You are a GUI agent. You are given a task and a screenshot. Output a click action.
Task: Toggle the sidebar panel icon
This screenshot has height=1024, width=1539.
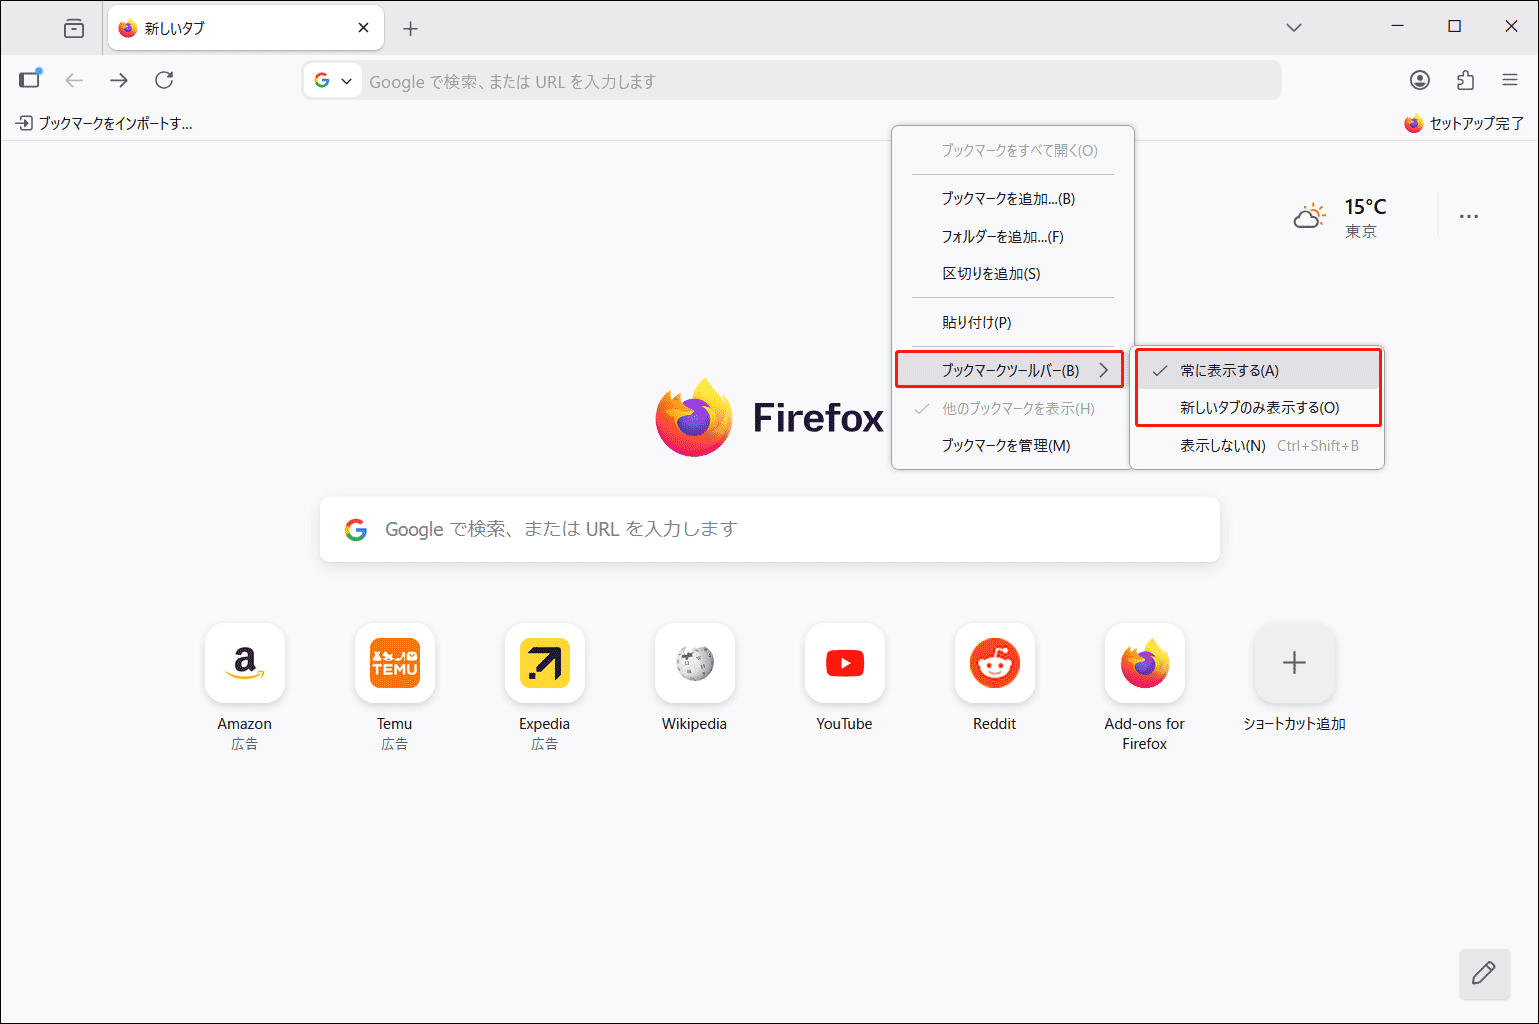coord(29,80)
